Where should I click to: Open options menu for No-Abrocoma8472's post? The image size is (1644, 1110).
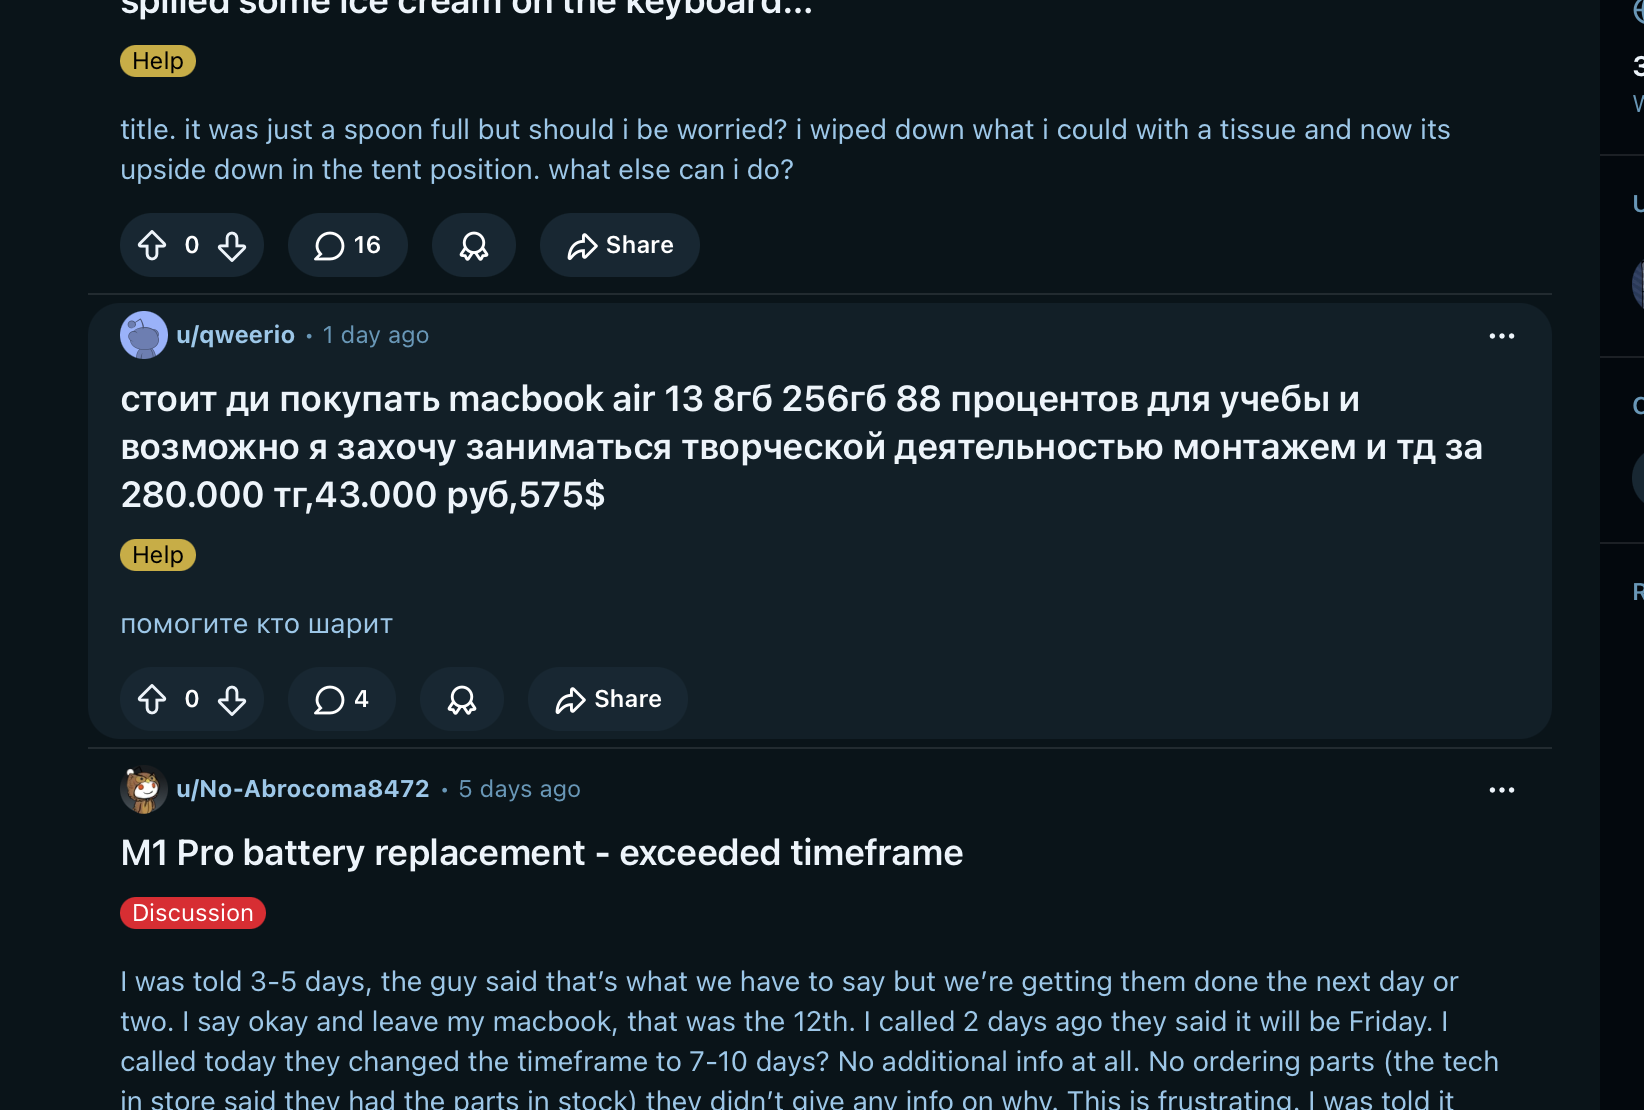click(1502, 790)
